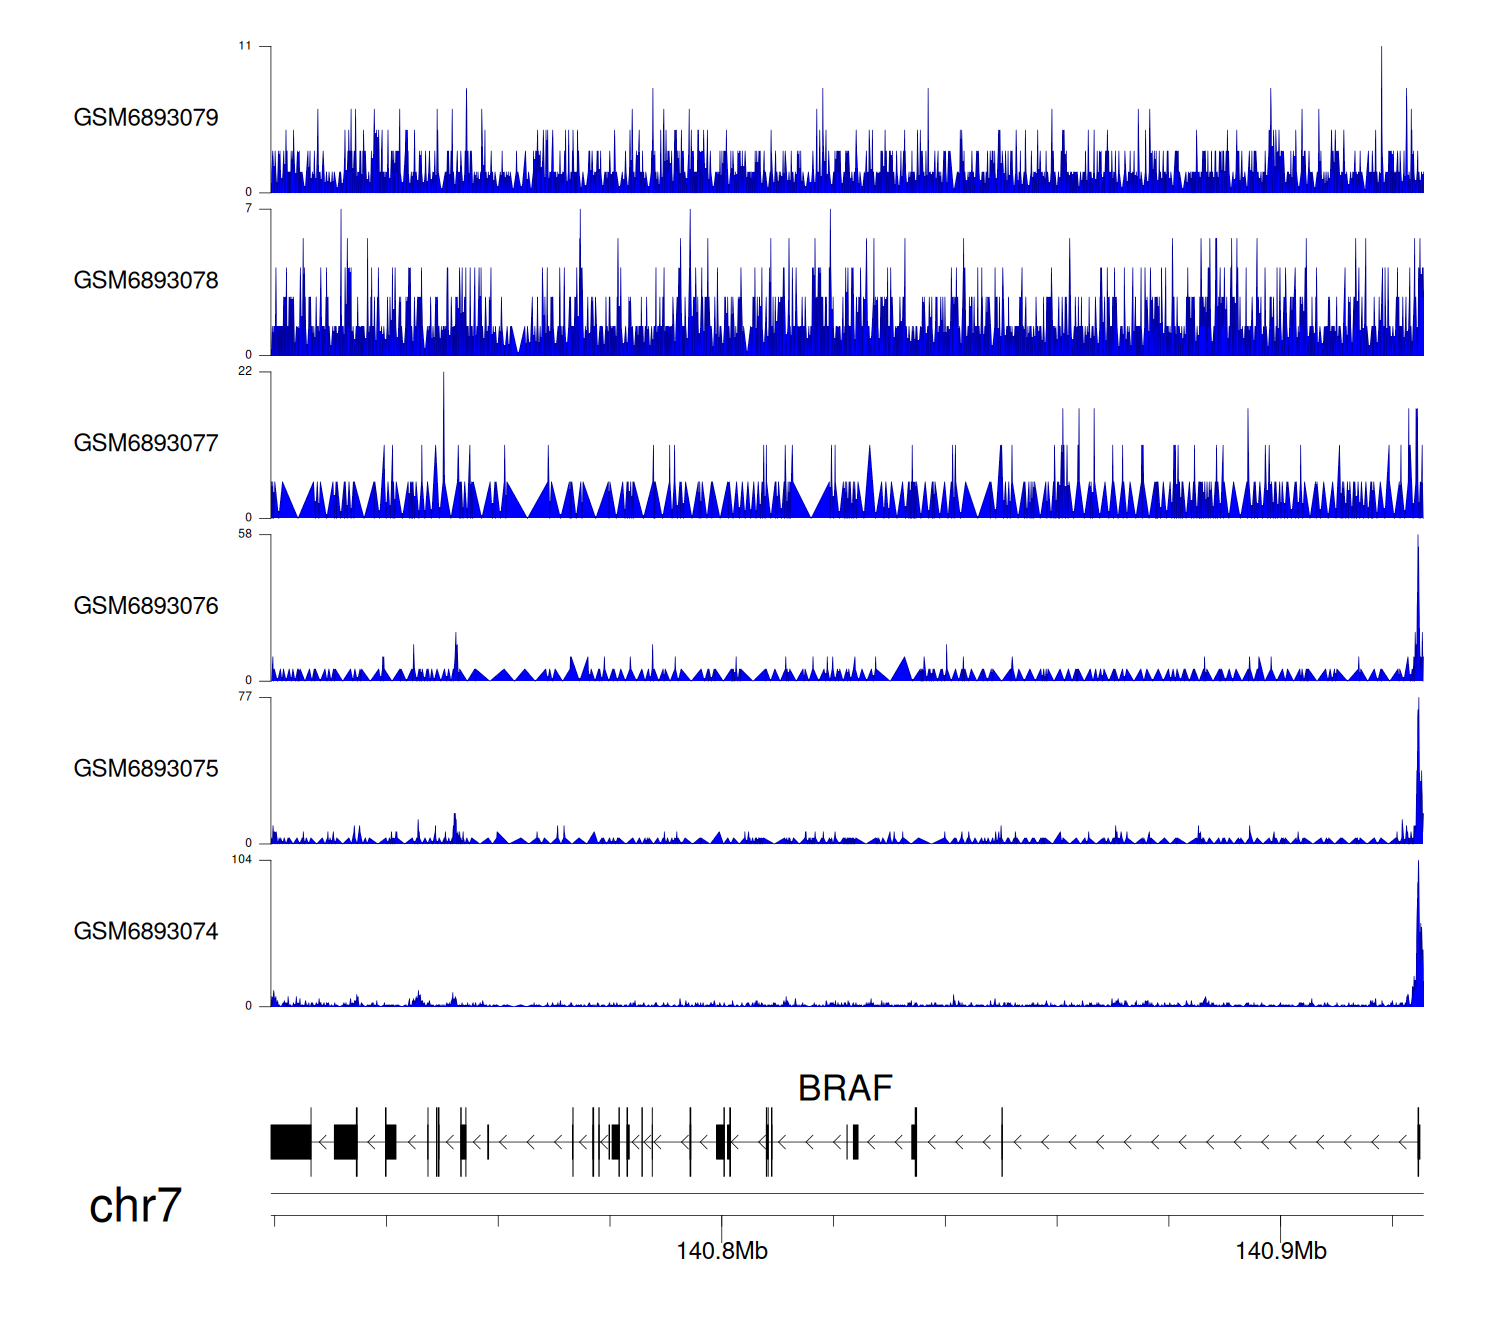Click the GSM6893079 track label
This screenshot has height=1320, width=1500.
pos(146,118)
